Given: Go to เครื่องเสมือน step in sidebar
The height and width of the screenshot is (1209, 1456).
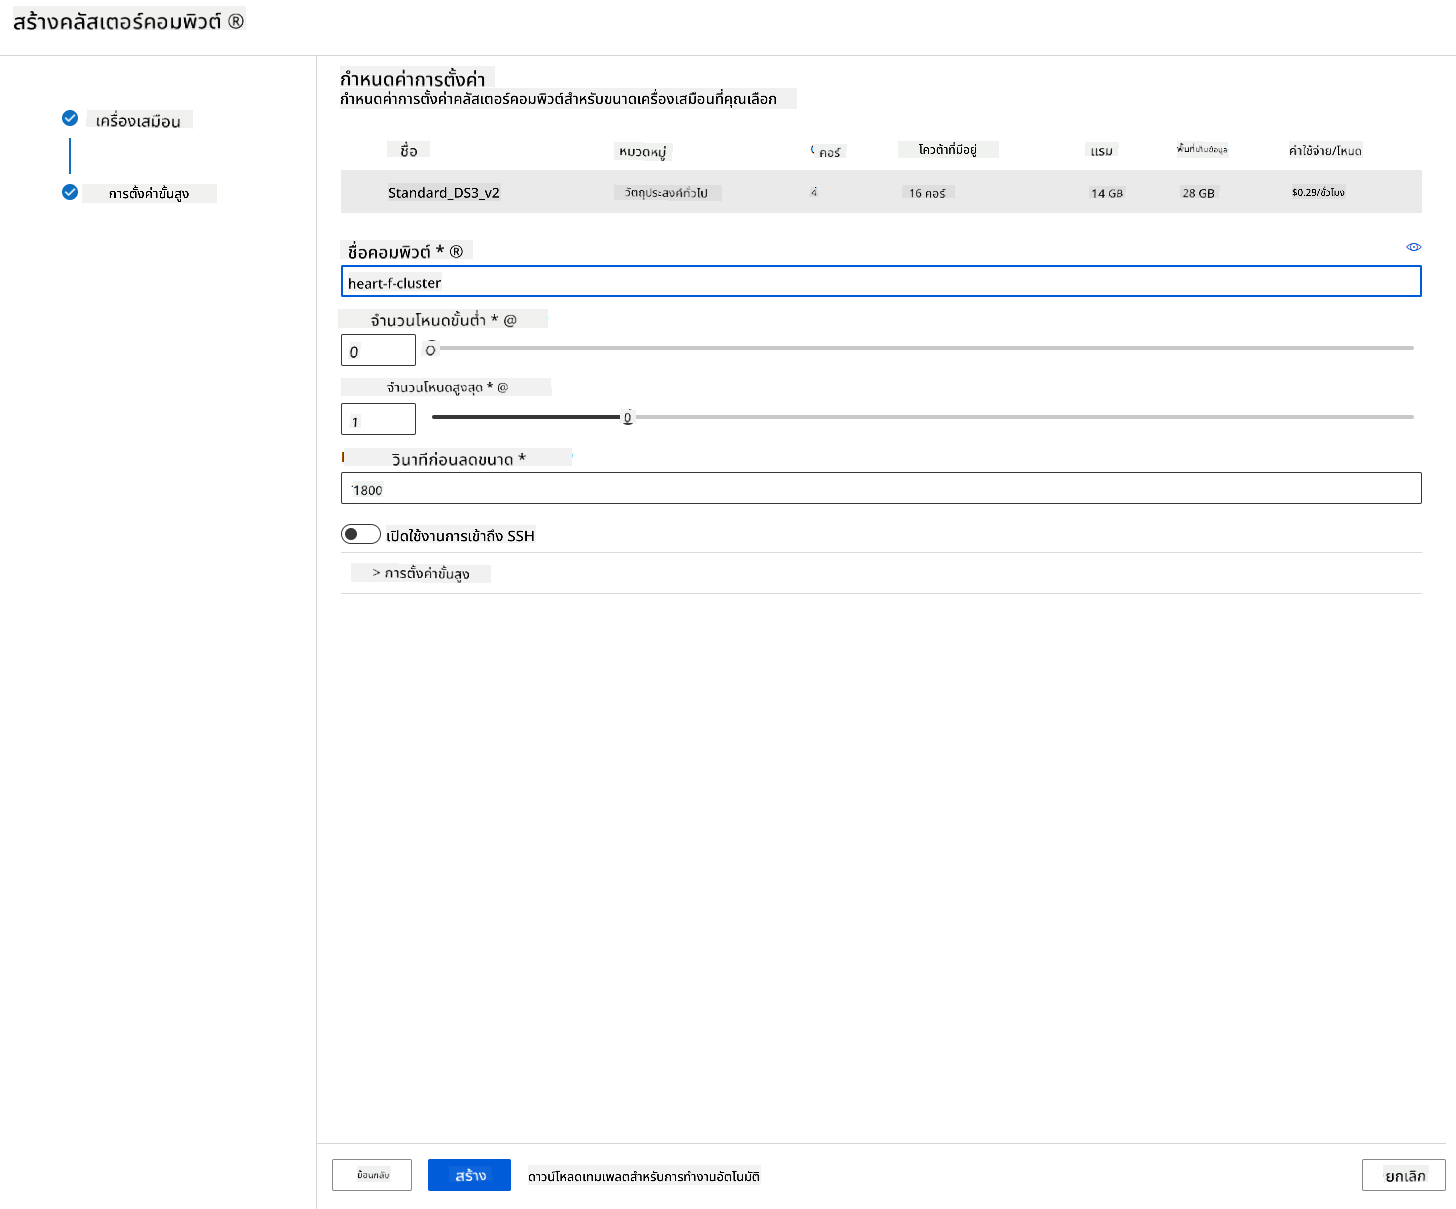Looking at the screenshot, I should 138,121.
